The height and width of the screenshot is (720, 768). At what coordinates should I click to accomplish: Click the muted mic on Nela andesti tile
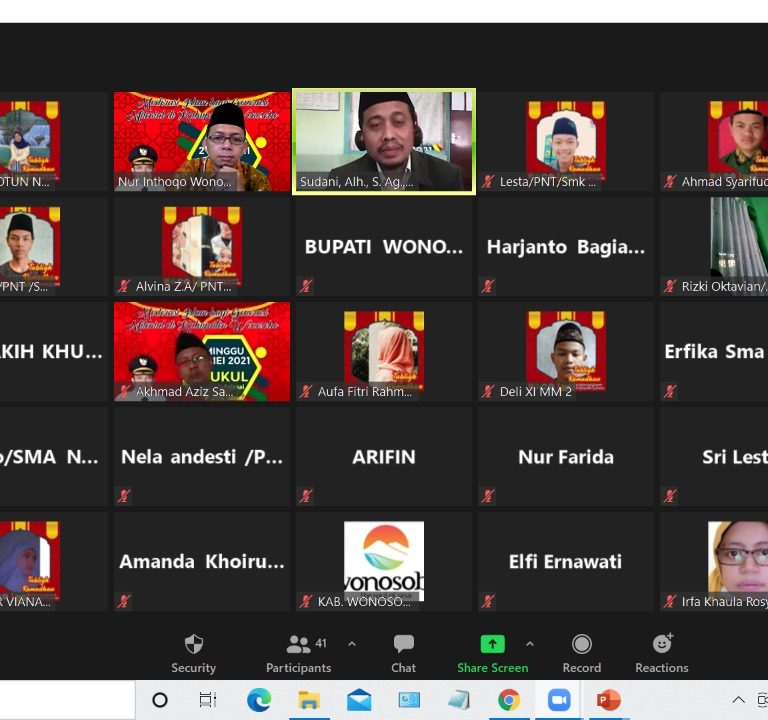[124, 496]
